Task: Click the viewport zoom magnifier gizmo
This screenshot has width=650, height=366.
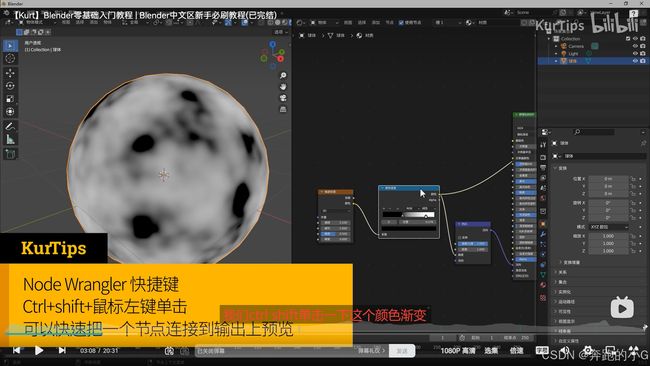Action: [x=283, y=75]
